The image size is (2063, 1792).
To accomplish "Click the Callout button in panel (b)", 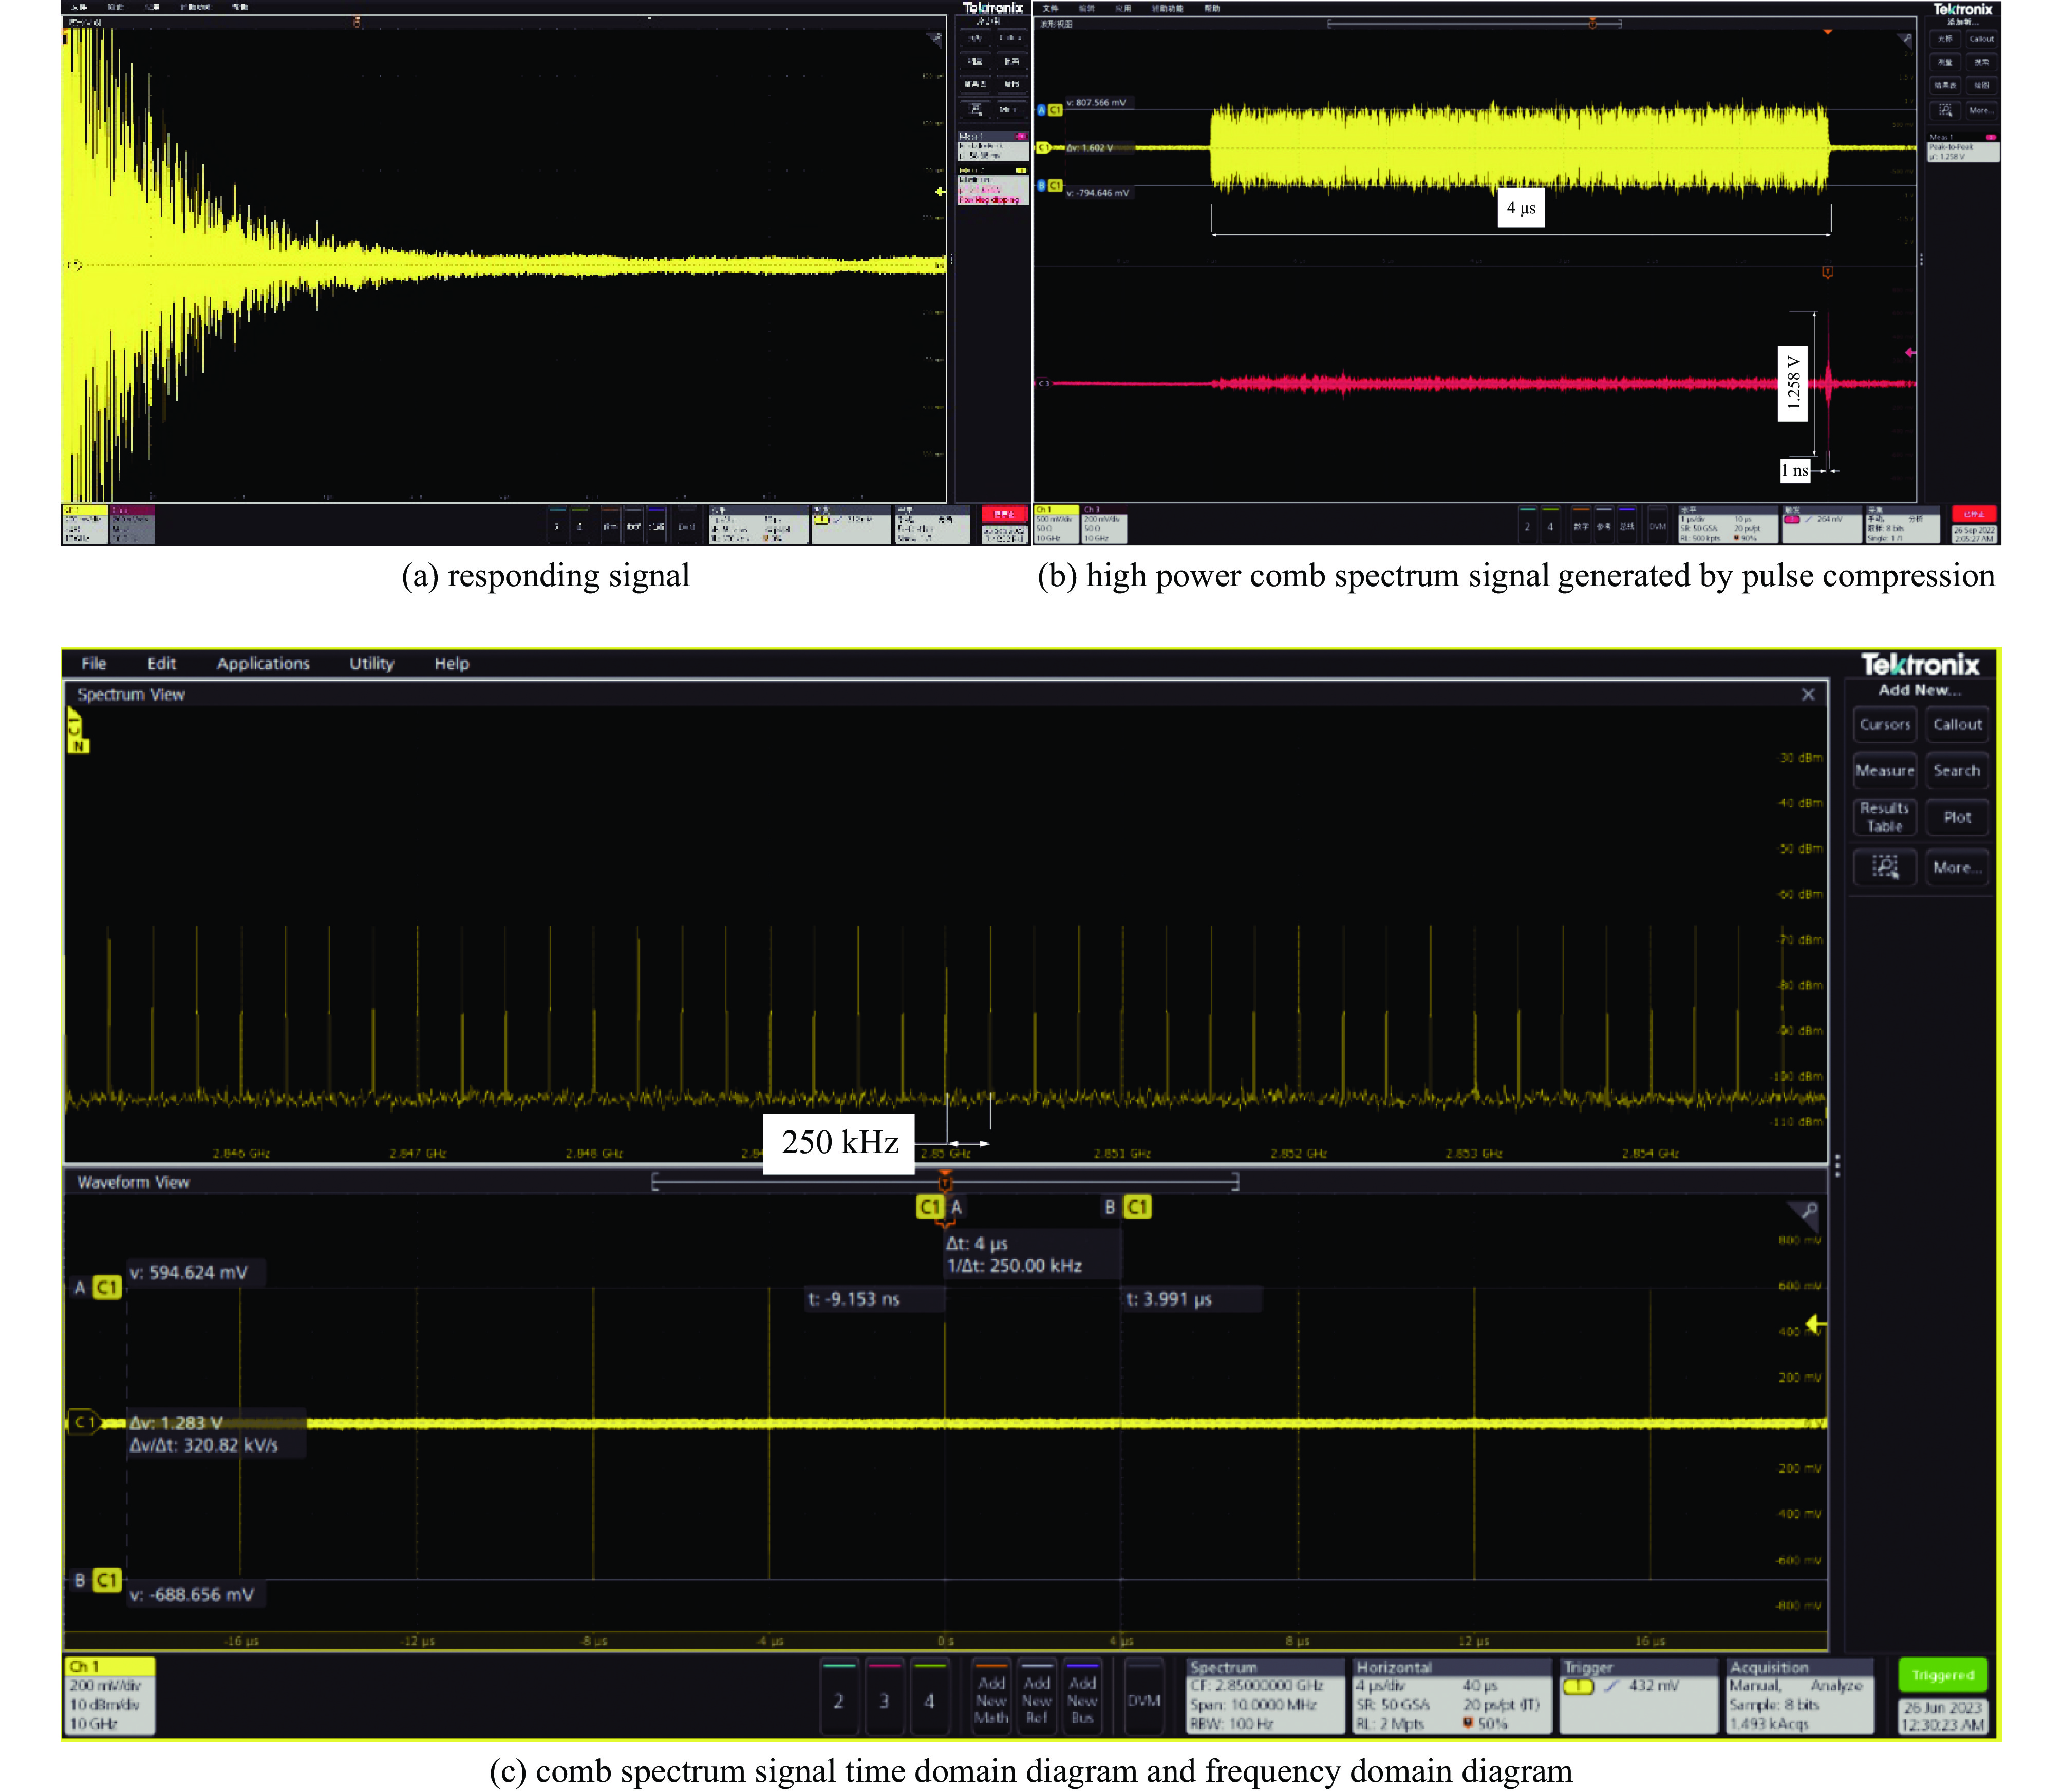I will tap(1981, 39).
